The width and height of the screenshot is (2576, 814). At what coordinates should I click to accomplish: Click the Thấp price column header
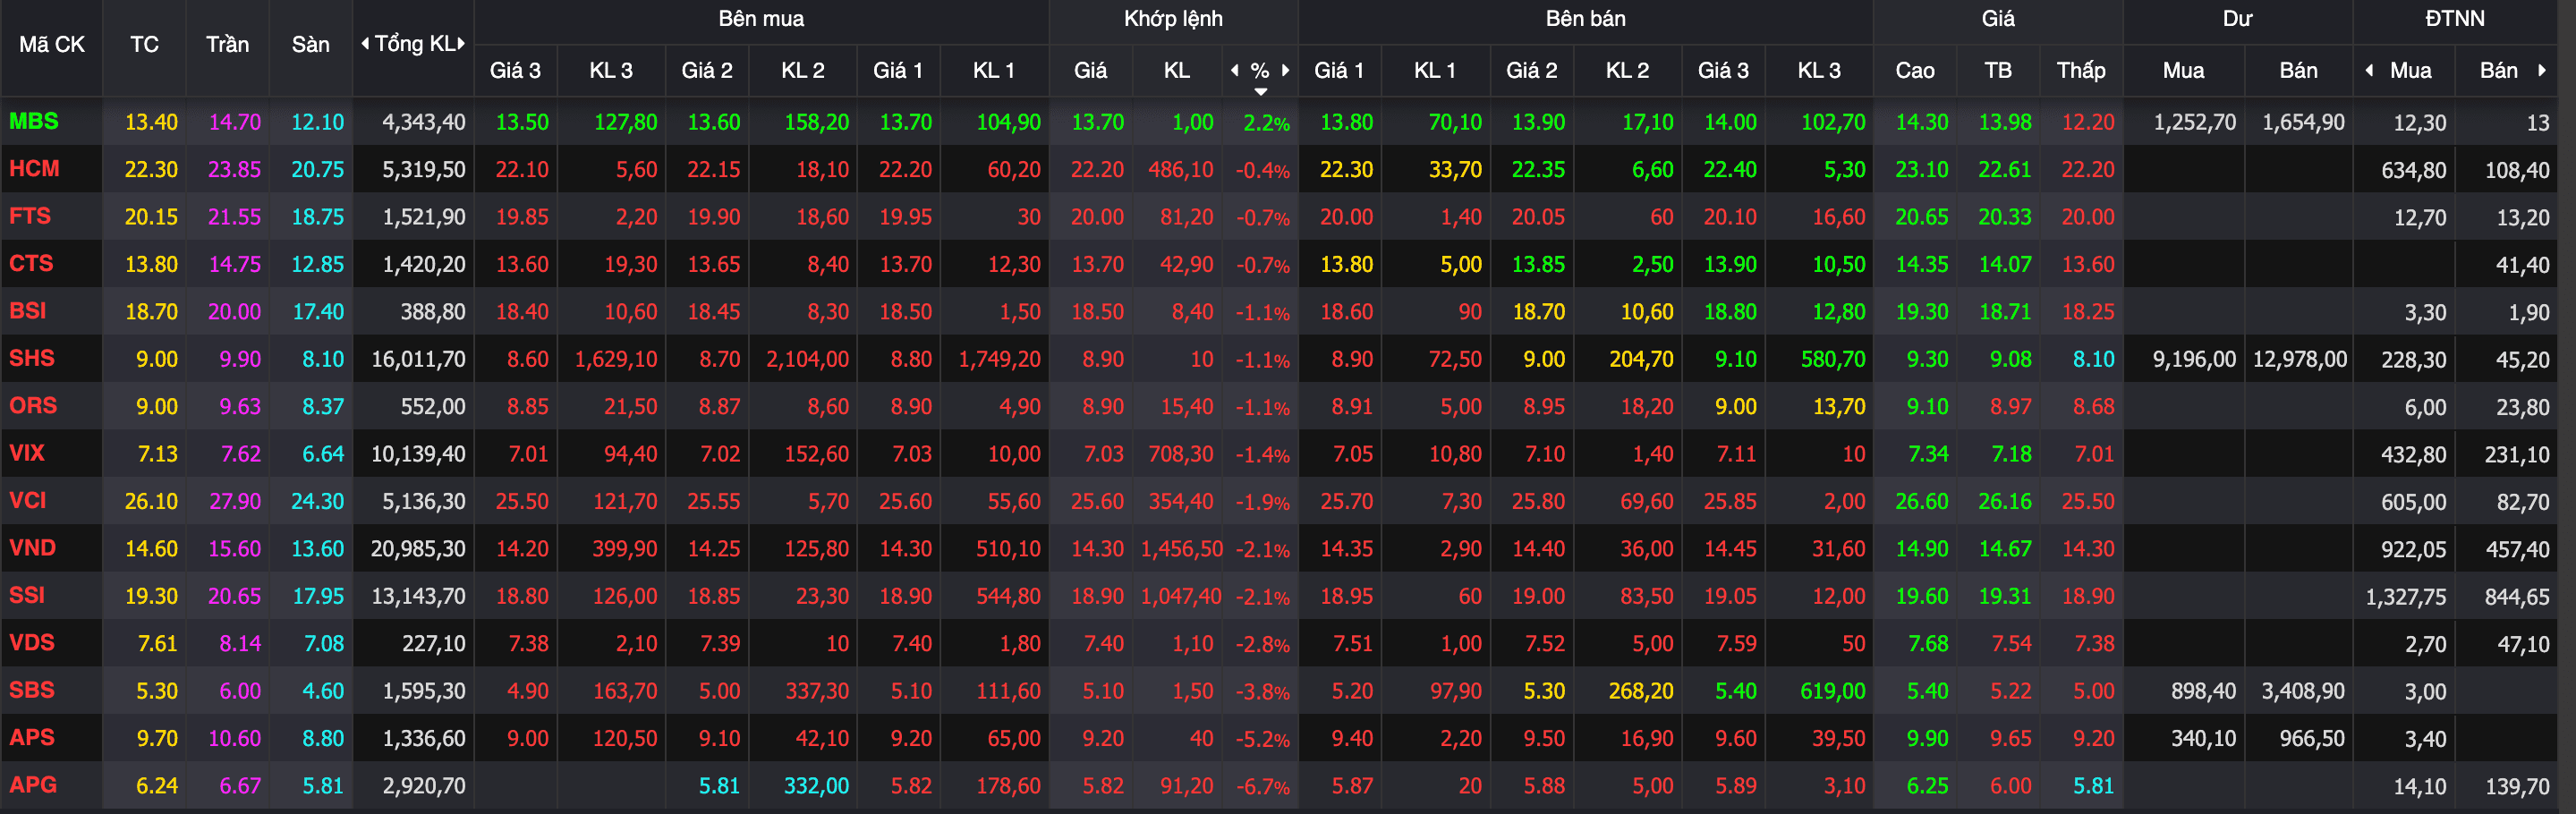point(2081,70)
